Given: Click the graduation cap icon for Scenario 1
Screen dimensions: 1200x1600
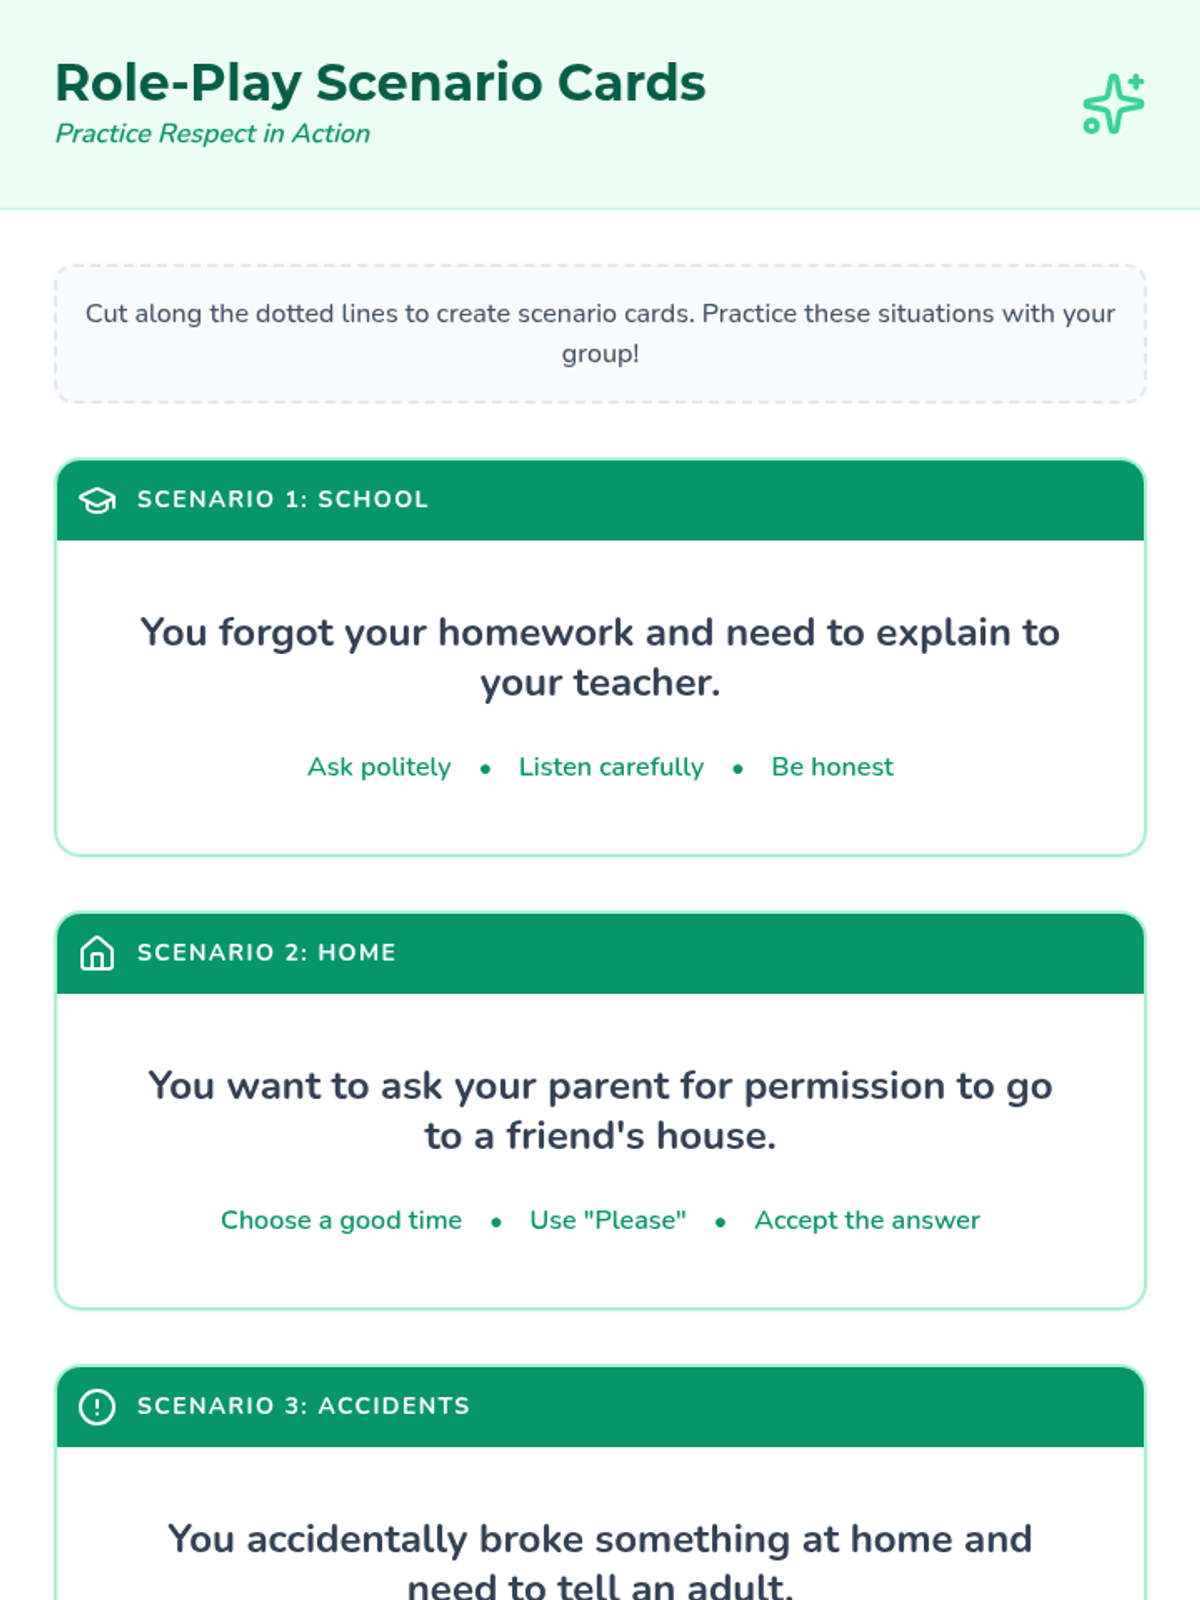Looking at the screenshot, I should coord(97,500).
